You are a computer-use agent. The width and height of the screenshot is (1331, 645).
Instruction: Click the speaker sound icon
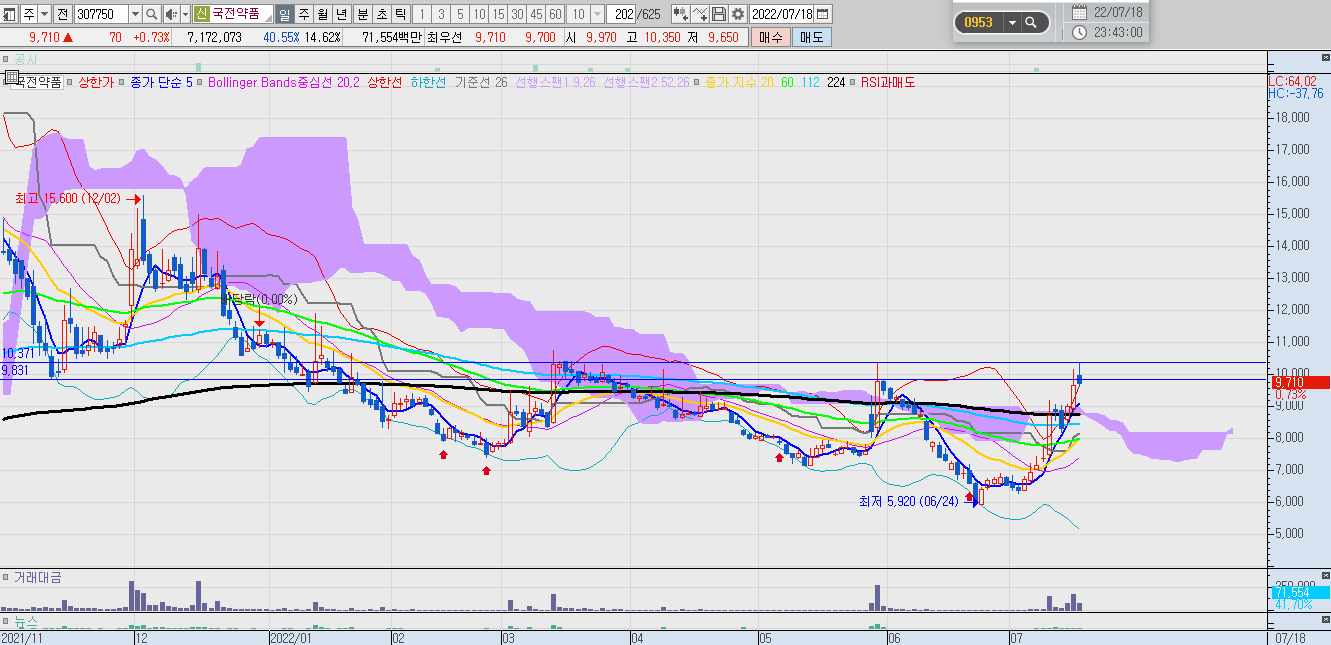coord(171,14)
